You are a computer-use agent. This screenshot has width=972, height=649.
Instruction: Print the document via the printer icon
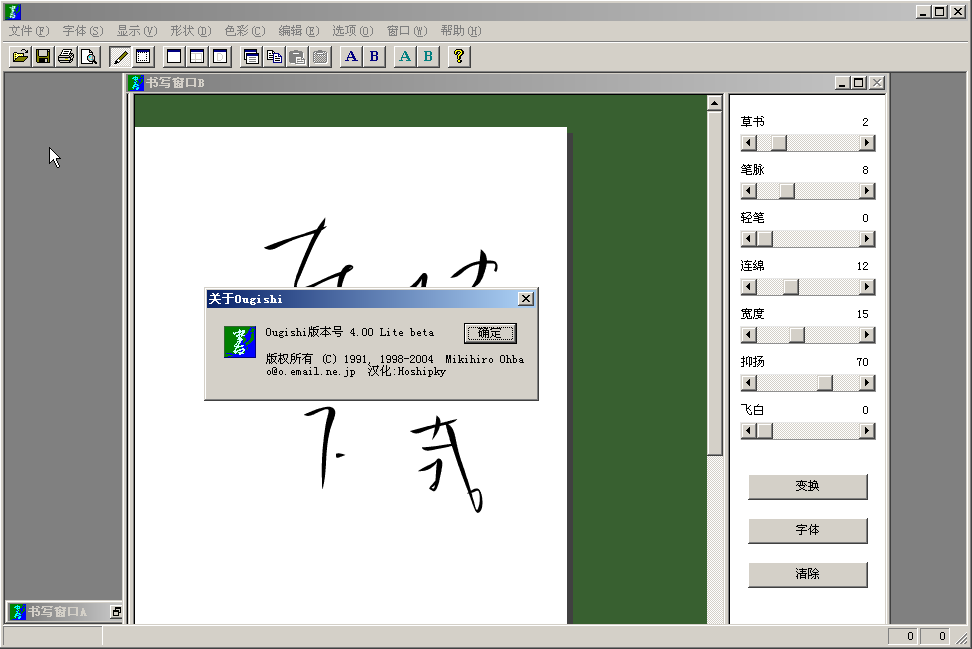pos(66,57)
